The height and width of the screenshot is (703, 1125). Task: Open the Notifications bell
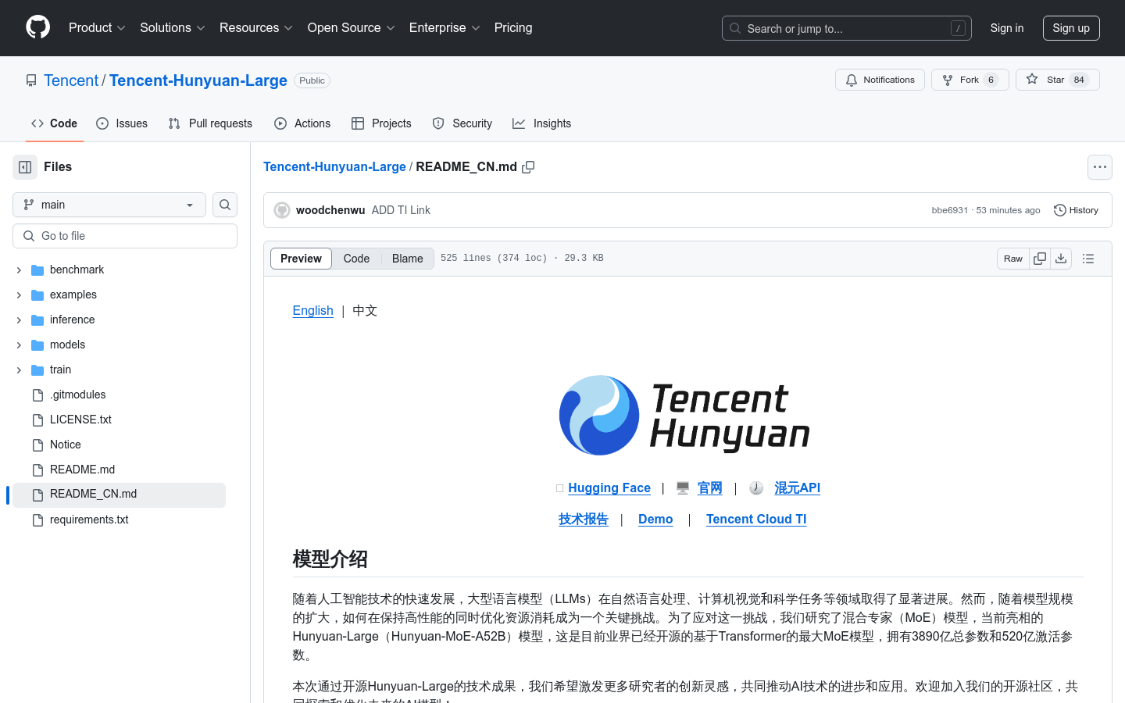(x=879, y=79)
